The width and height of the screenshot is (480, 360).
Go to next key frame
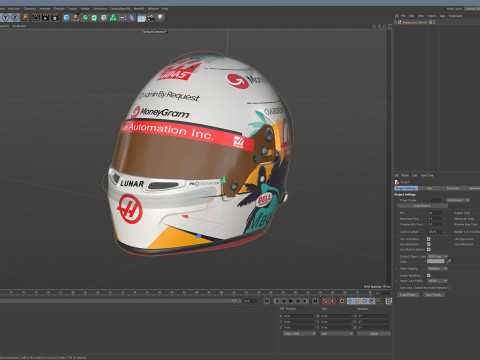pos(305,301)
